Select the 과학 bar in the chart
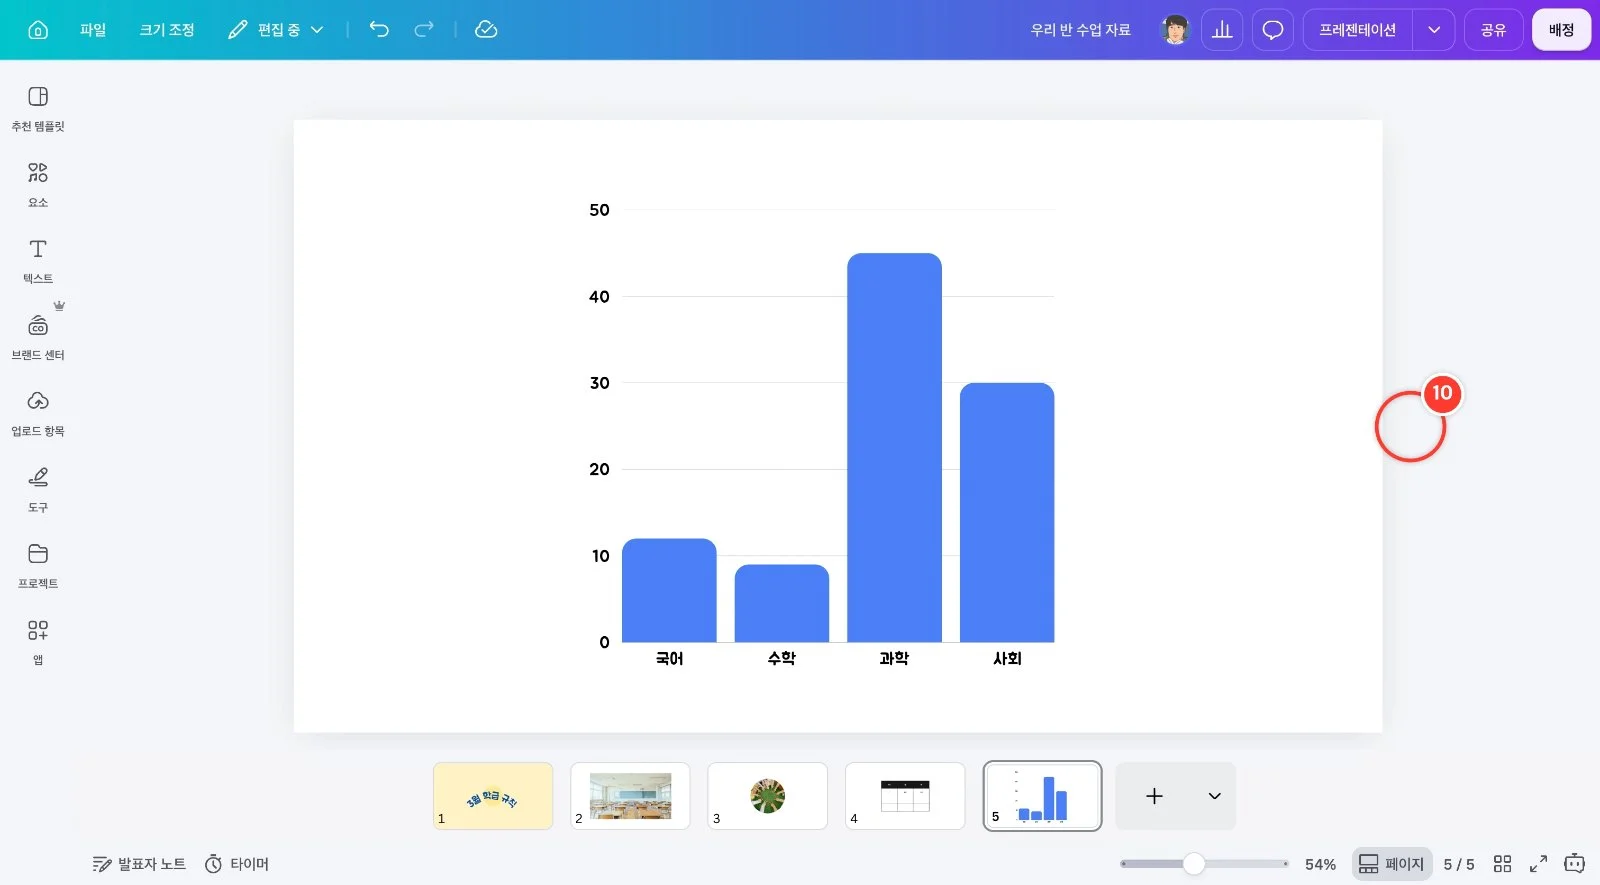 coord(894,447)
